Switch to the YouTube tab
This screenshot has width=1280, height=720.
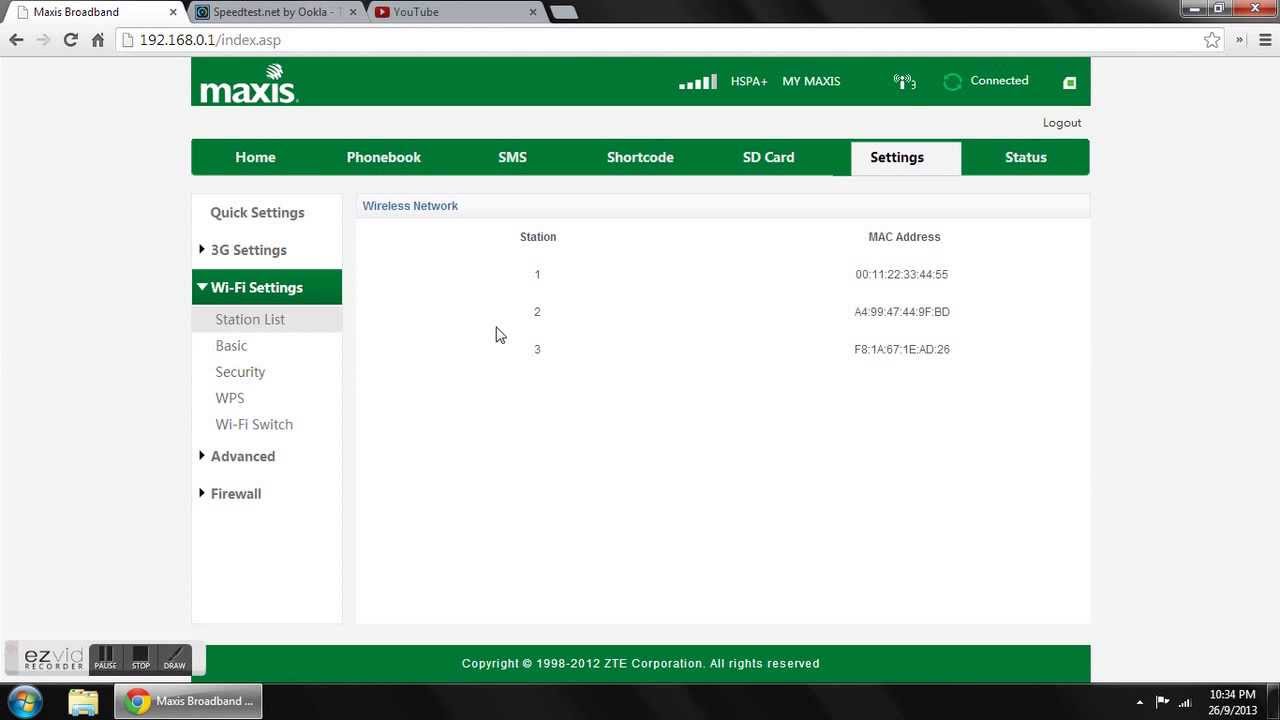455,12
